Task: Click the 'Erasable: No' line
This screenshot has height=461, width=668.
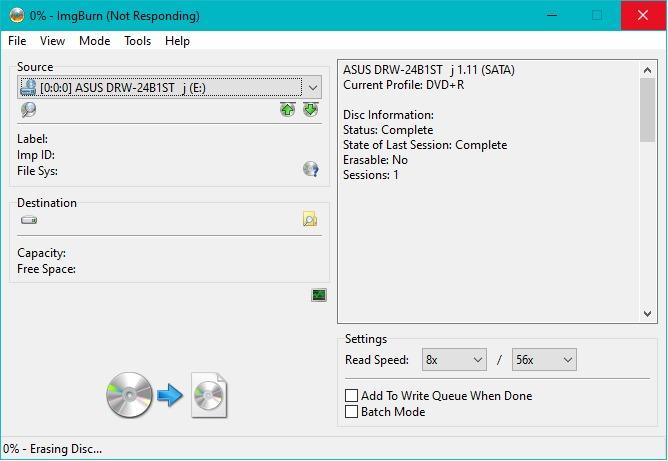Action: click(x=375, y=160)
